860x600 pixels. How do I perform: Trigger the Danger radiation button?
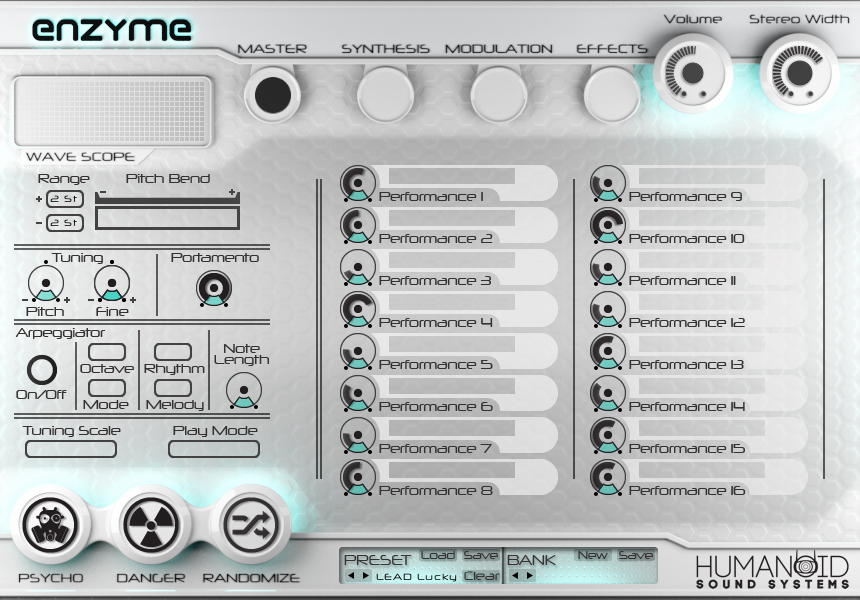coord(151,525)
